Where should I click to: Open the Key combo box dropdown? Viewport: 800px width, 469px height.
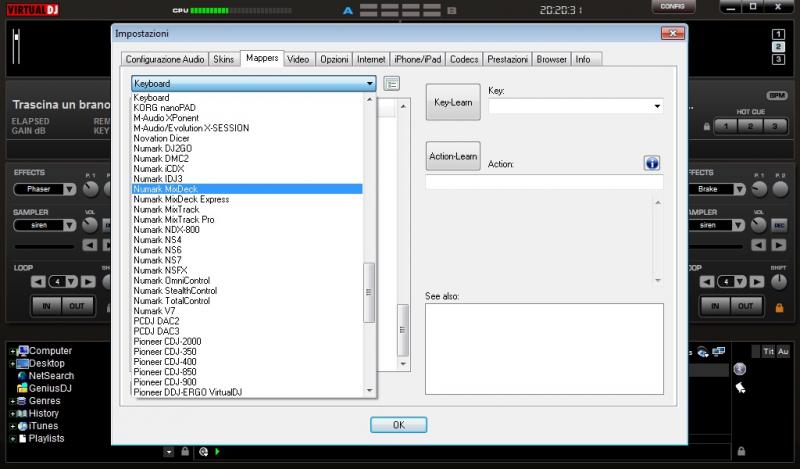click(x=657, y=106)
